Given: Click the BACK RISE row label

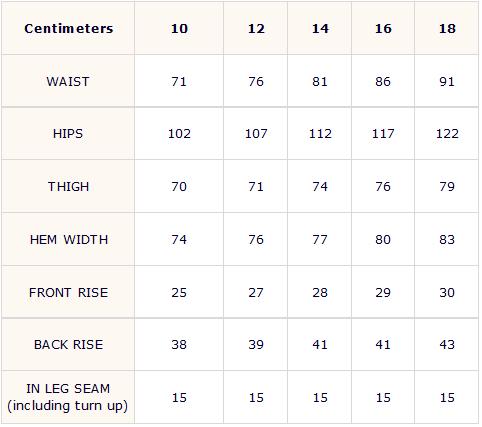Looking at the screenshot, I should [x=69, y=345].
